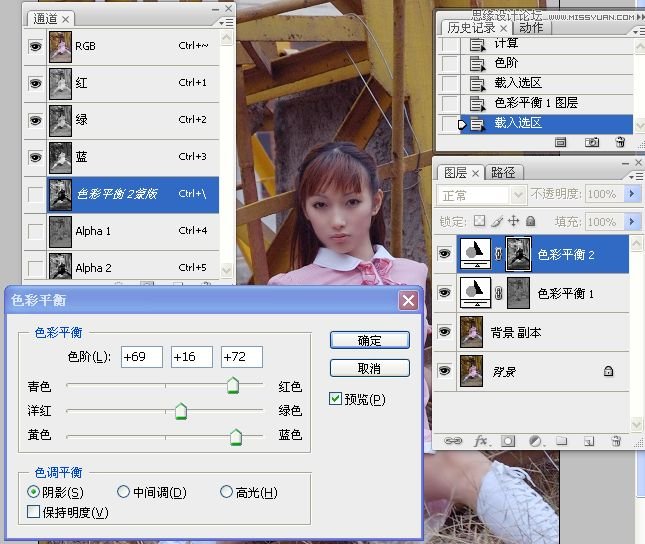
Task: Hide the 背景 副本 layer eye
Action: 444,331
